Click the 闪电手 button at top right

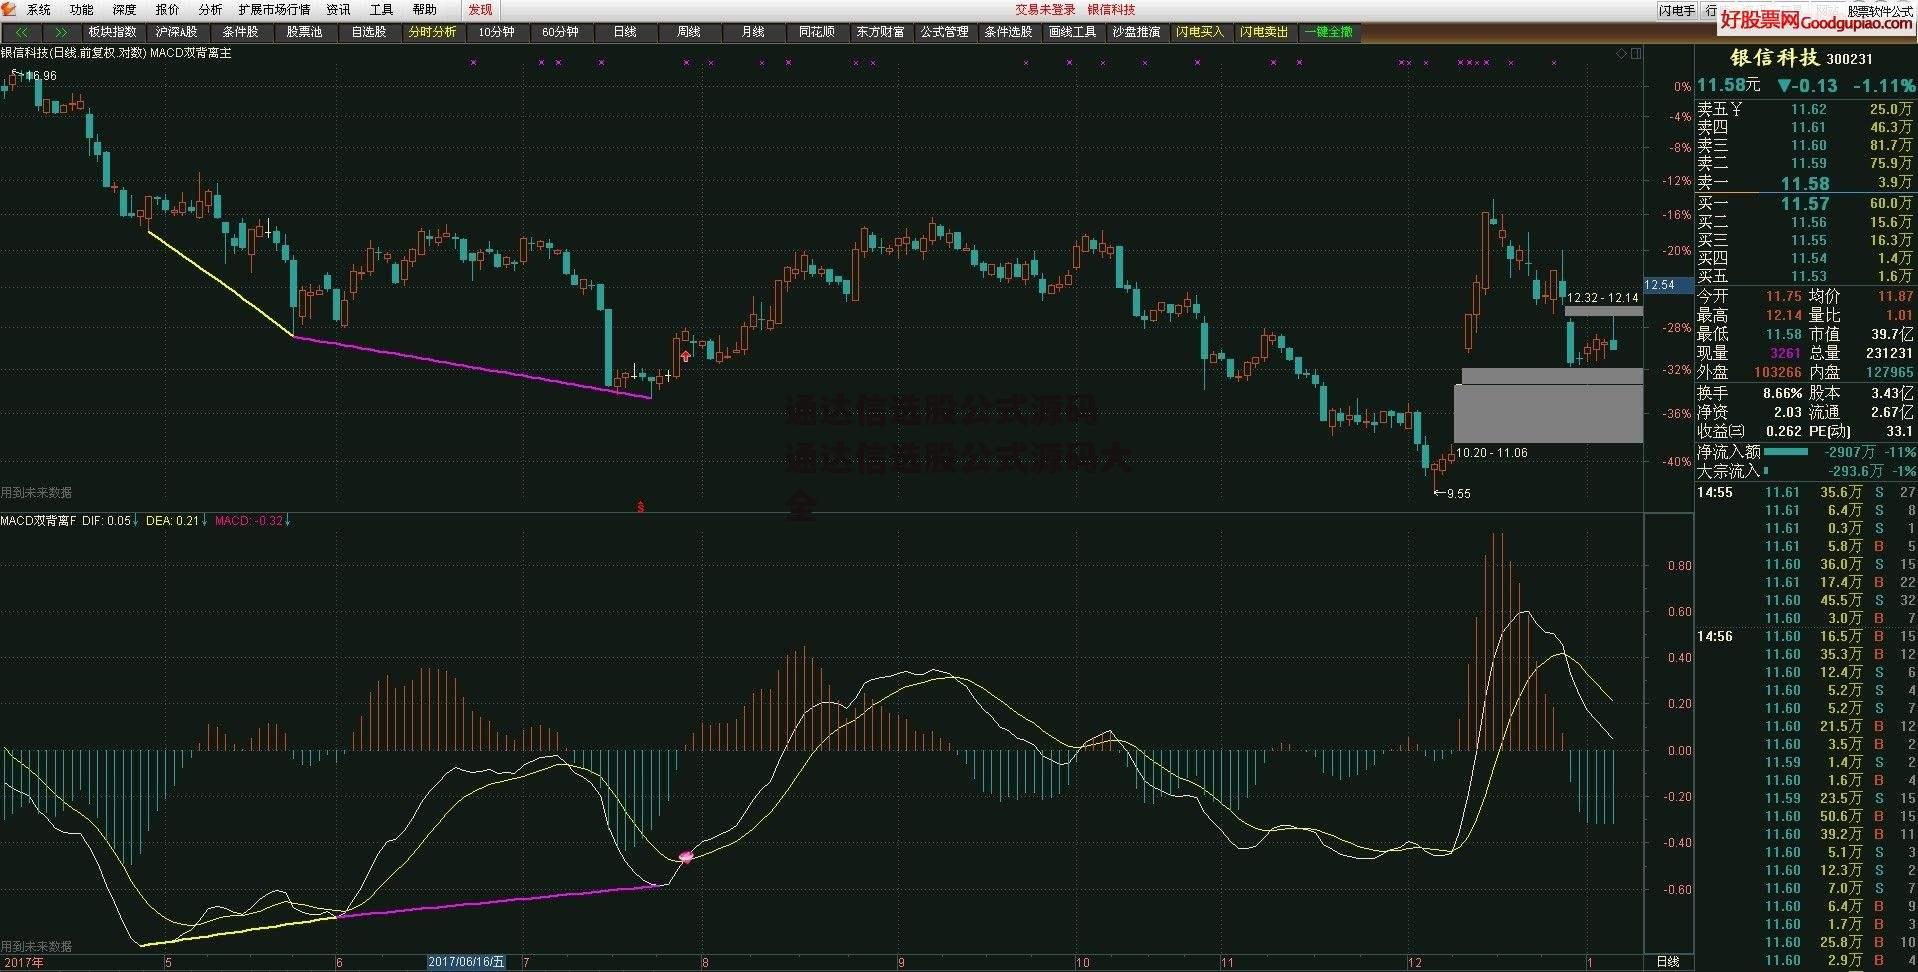[x=1676, y=10]
